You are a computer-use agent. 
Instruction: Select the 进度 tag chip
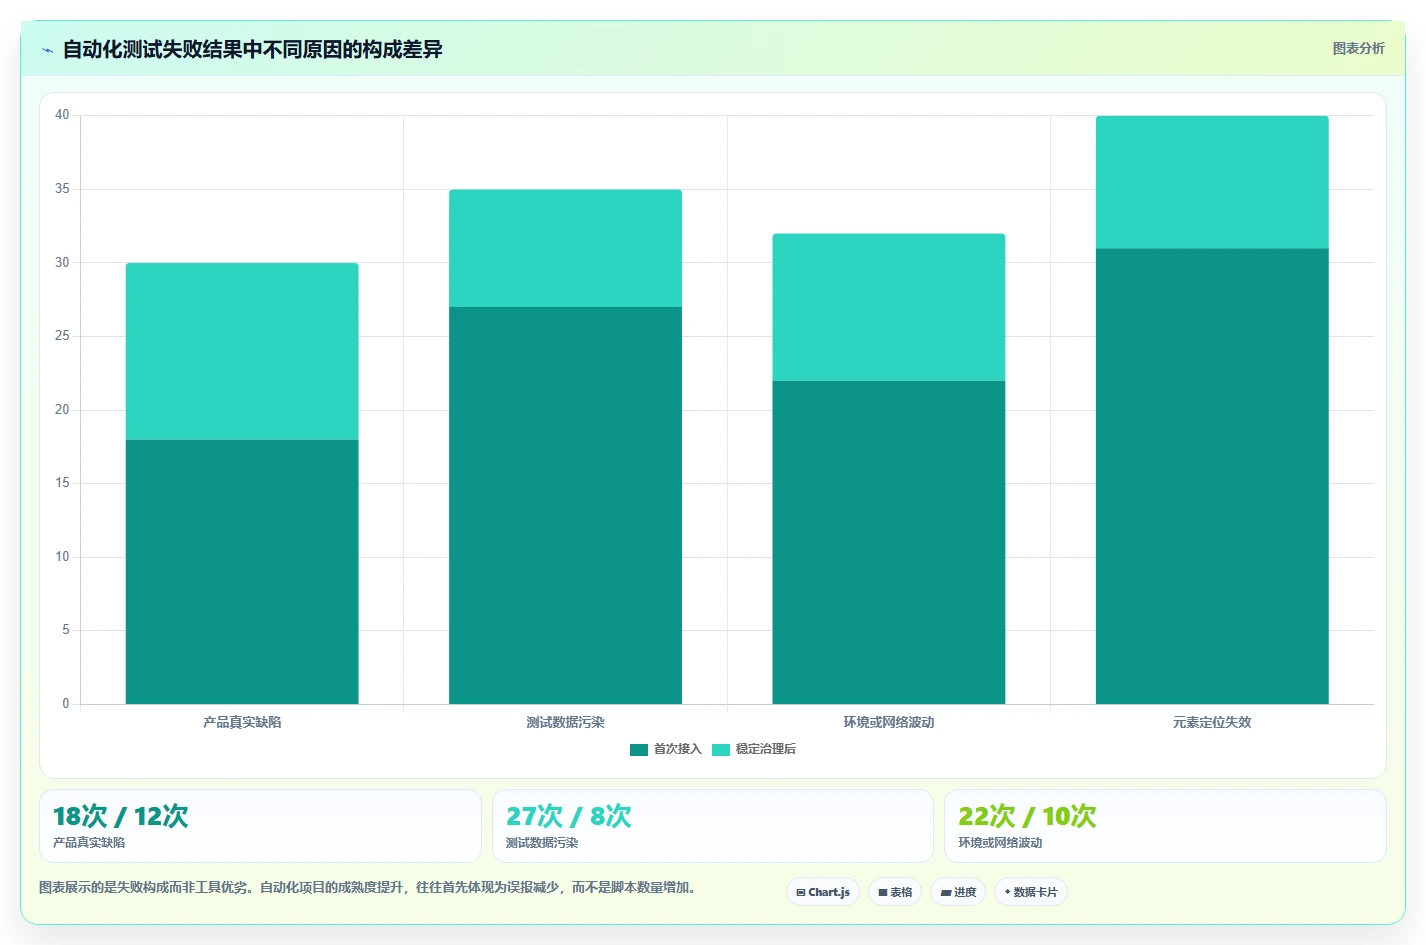958,892
